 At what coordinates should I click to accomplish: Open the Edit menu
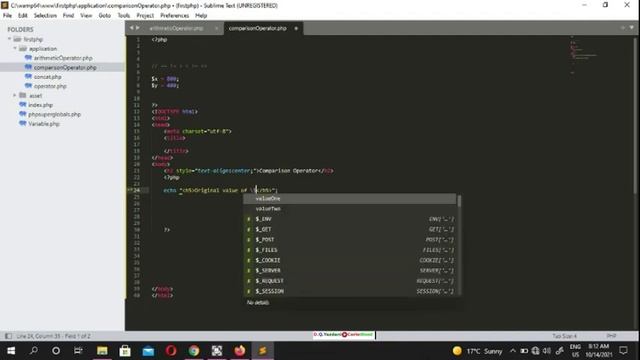tap(22, 16)
